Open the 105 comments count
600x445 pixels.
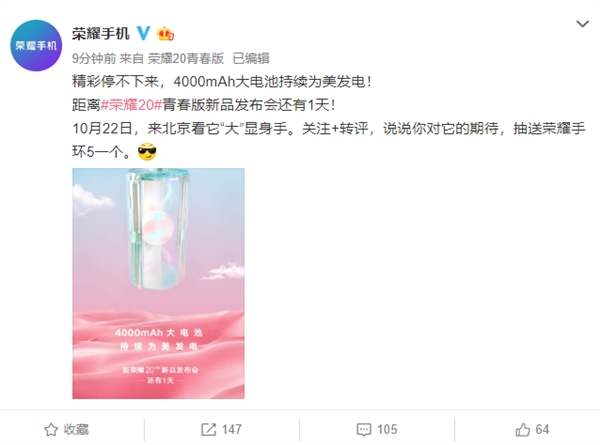pos(387,429)
